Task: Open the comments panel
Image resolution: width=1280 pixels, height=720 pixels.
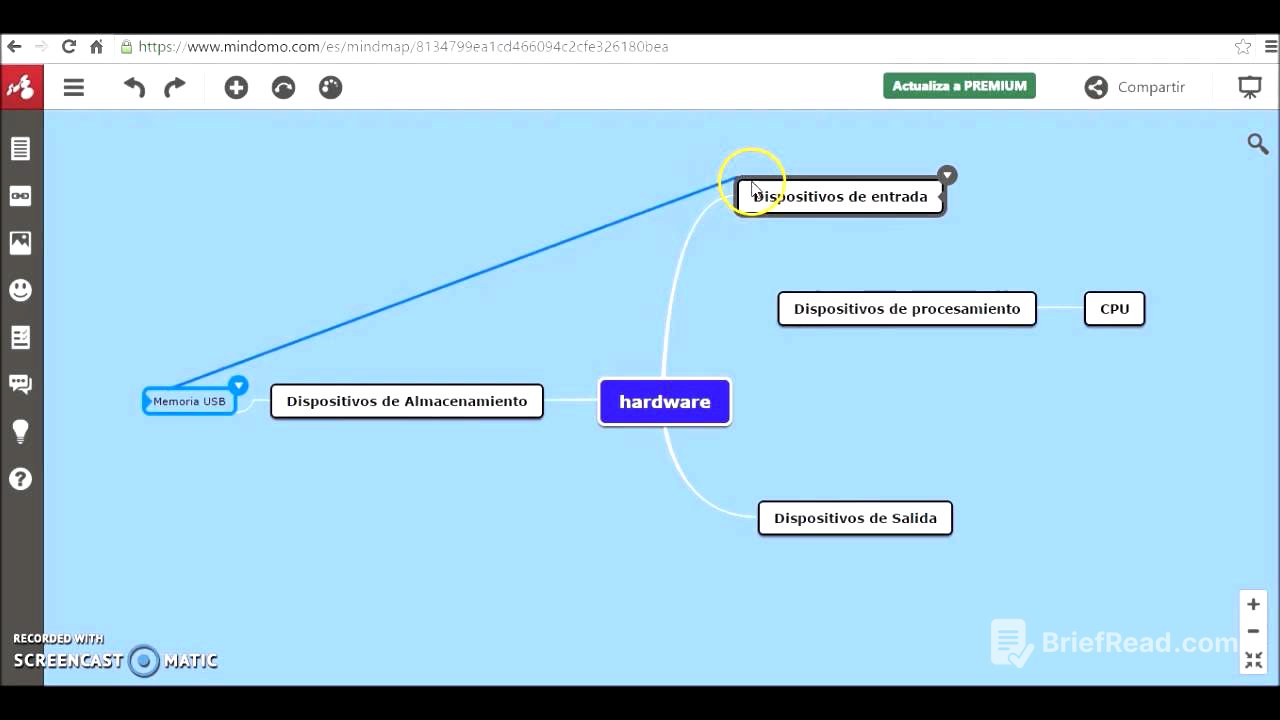Action: click(20, 383)
